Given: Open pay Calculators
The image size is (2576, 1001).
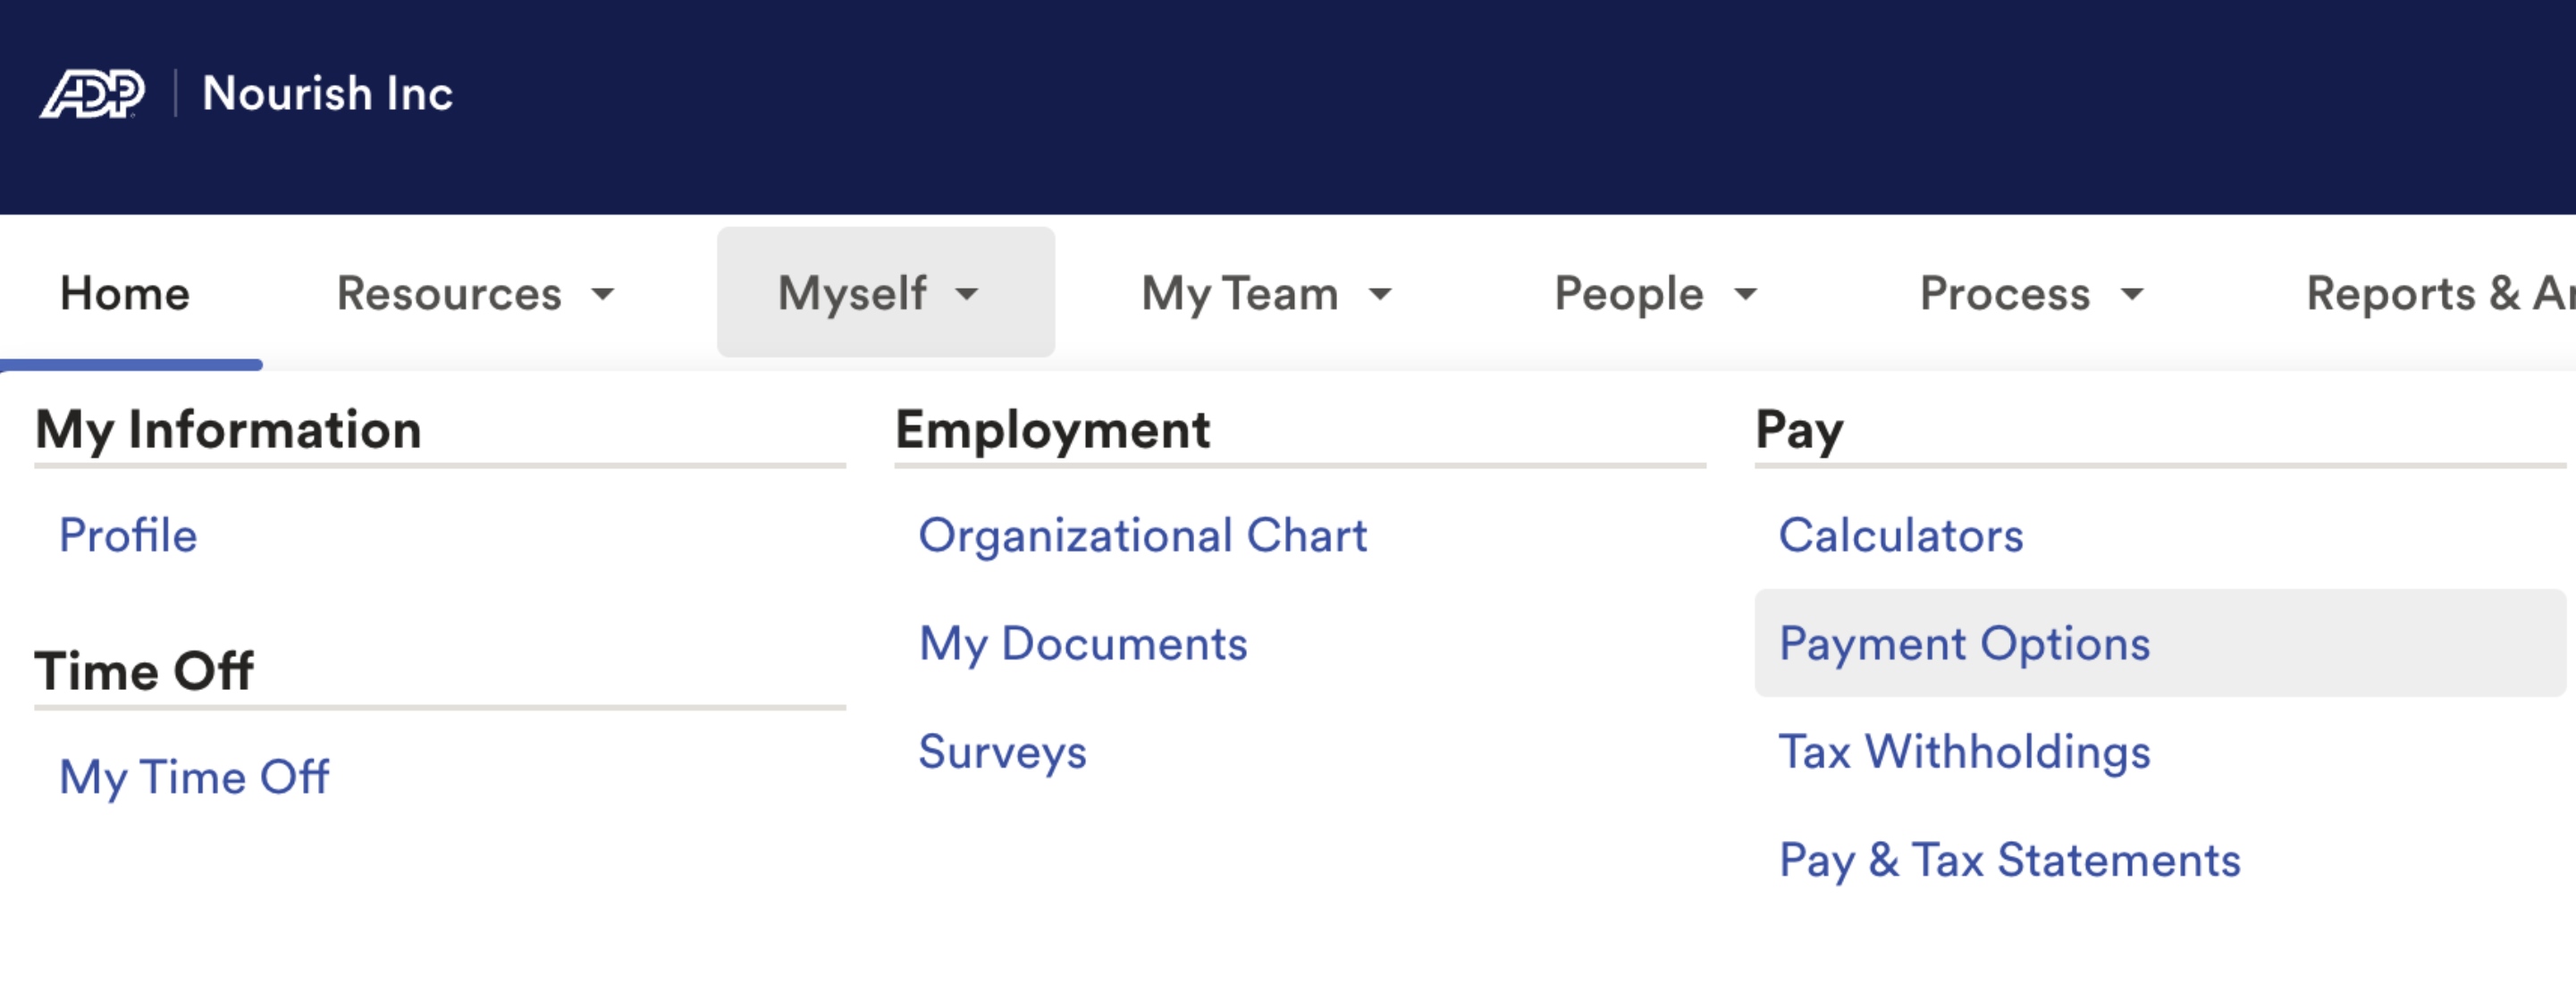Looking at the screenshot, I should 1900,536.
